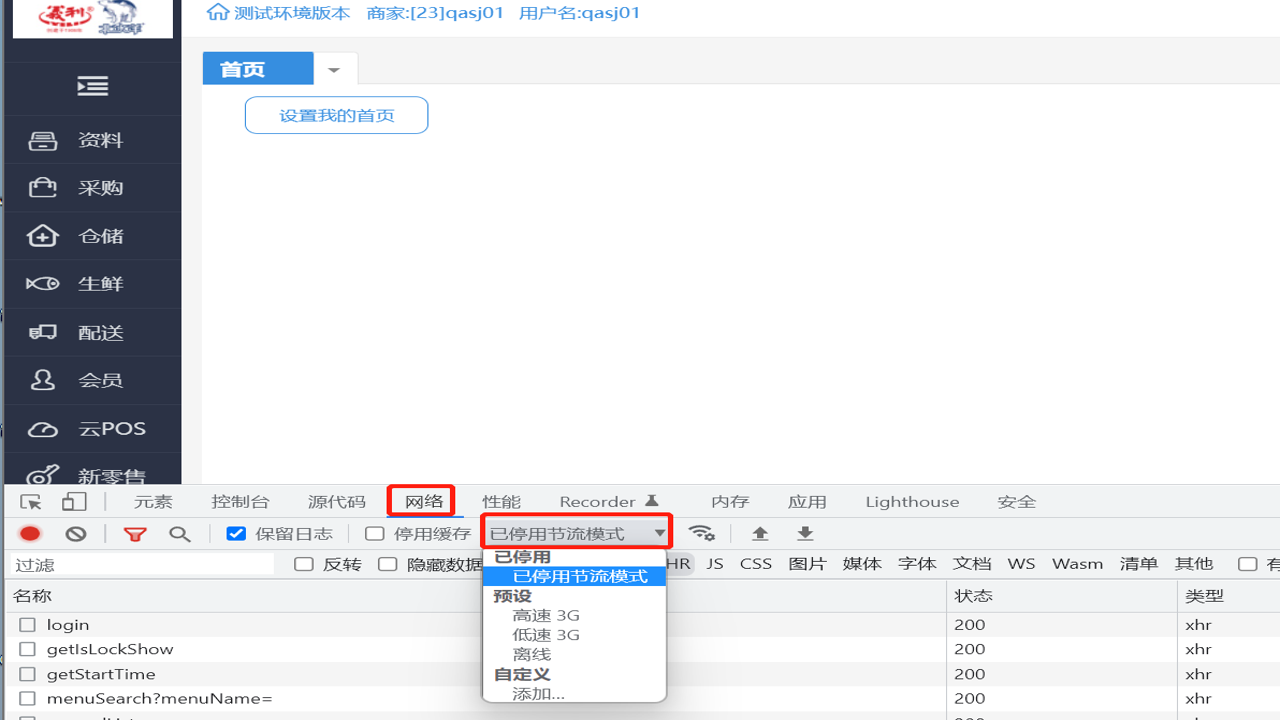The image size is (1280, 720).
Task: Open the 云POS sidebar section
Action: [93, 428]
